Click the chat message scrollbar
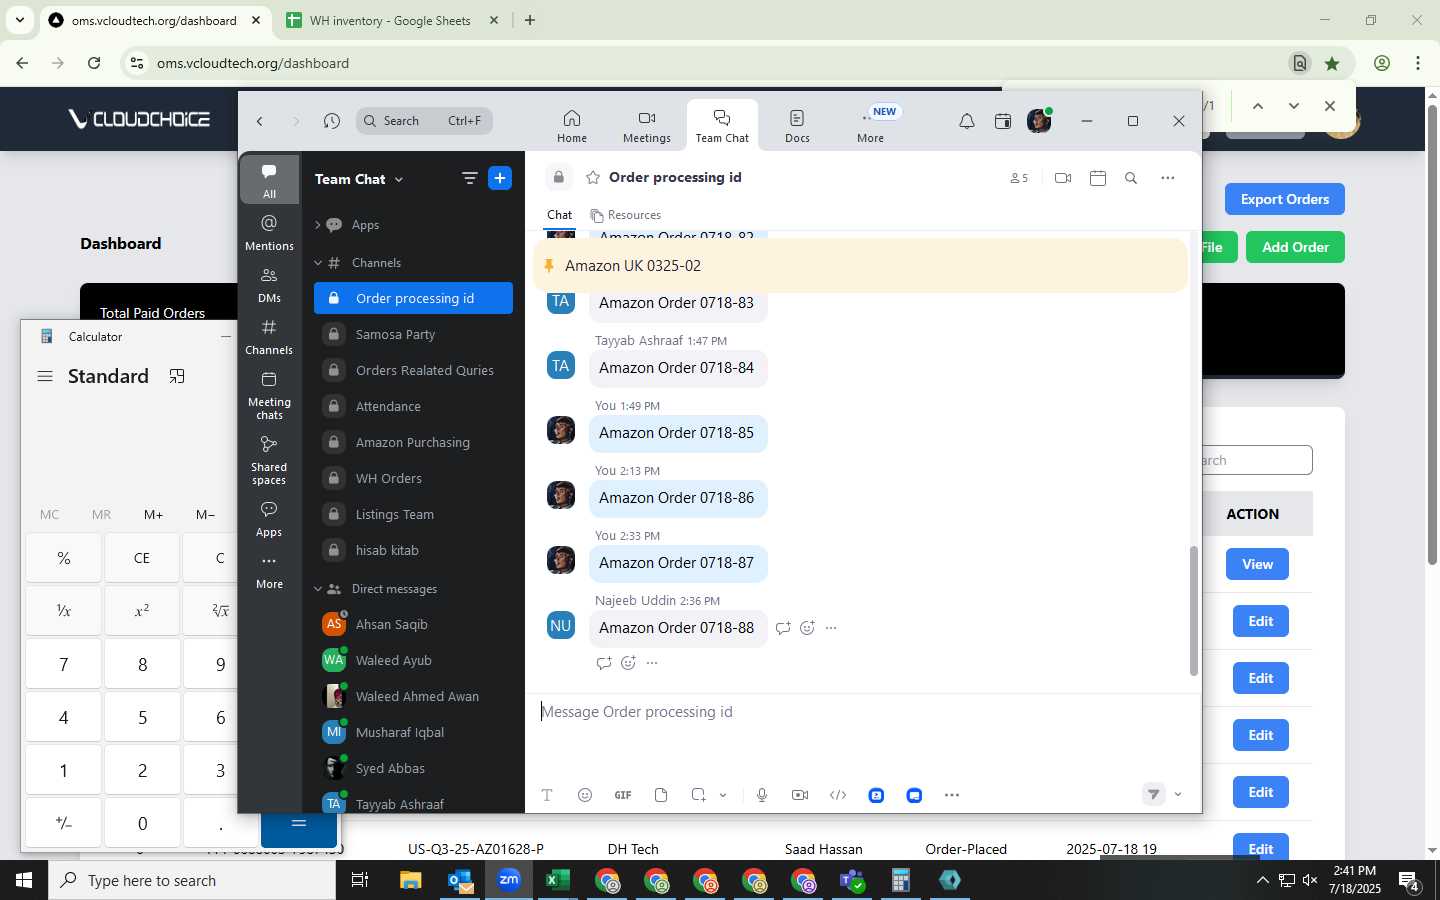 [1192, 610]
